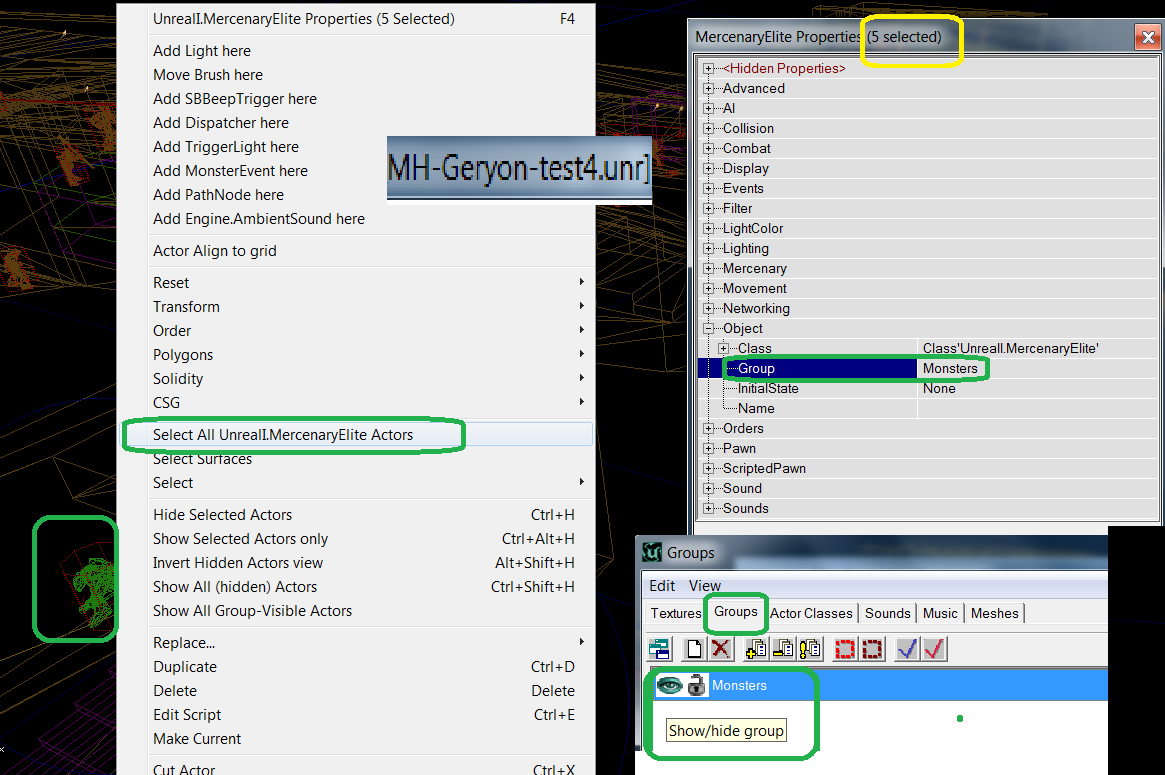Choose Actor Align to grid
The height and width of the screenshot is (775, 1165).
click(x=357, y=251)
